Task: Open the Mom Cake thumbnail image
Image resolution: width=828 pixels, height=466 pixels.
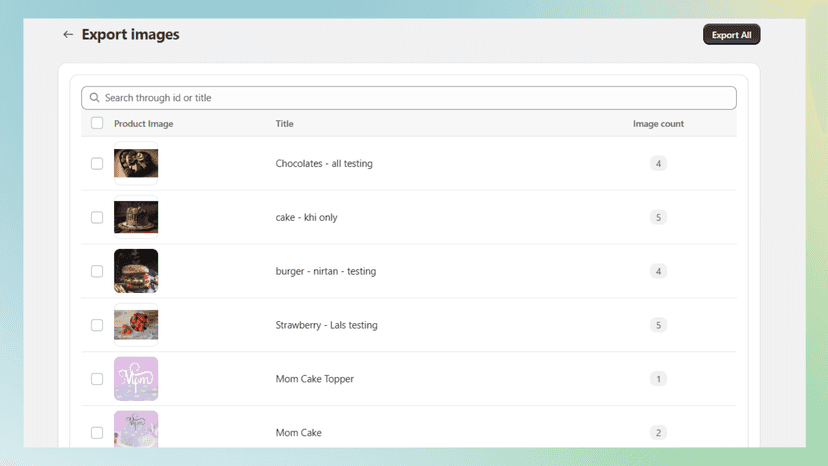Action: (x=136, y=429)
